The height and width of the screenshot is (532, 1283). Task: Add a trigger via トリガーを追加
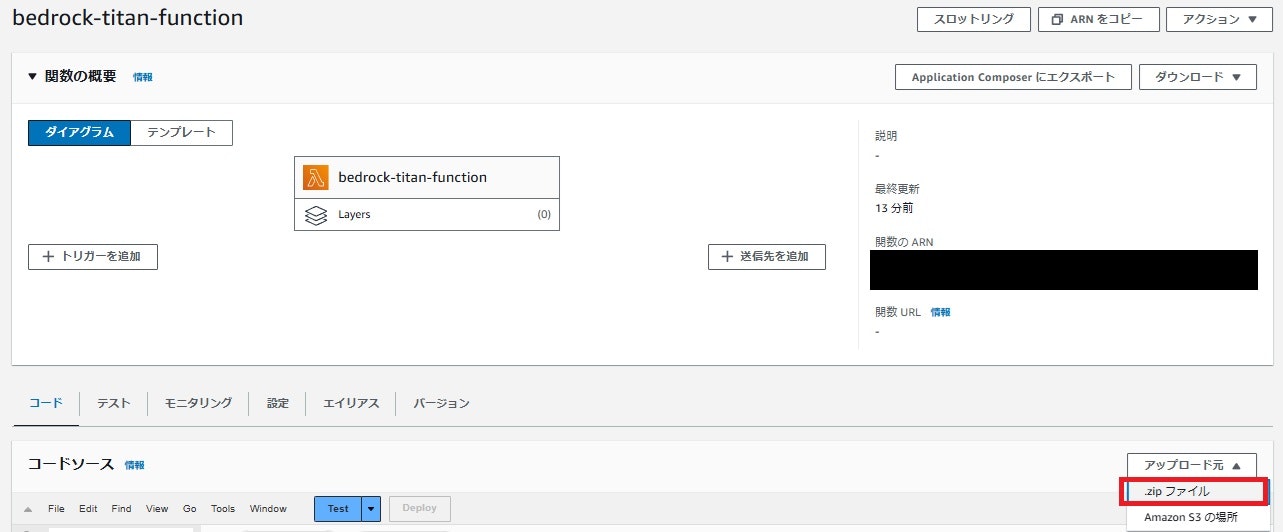click(93, 257)
